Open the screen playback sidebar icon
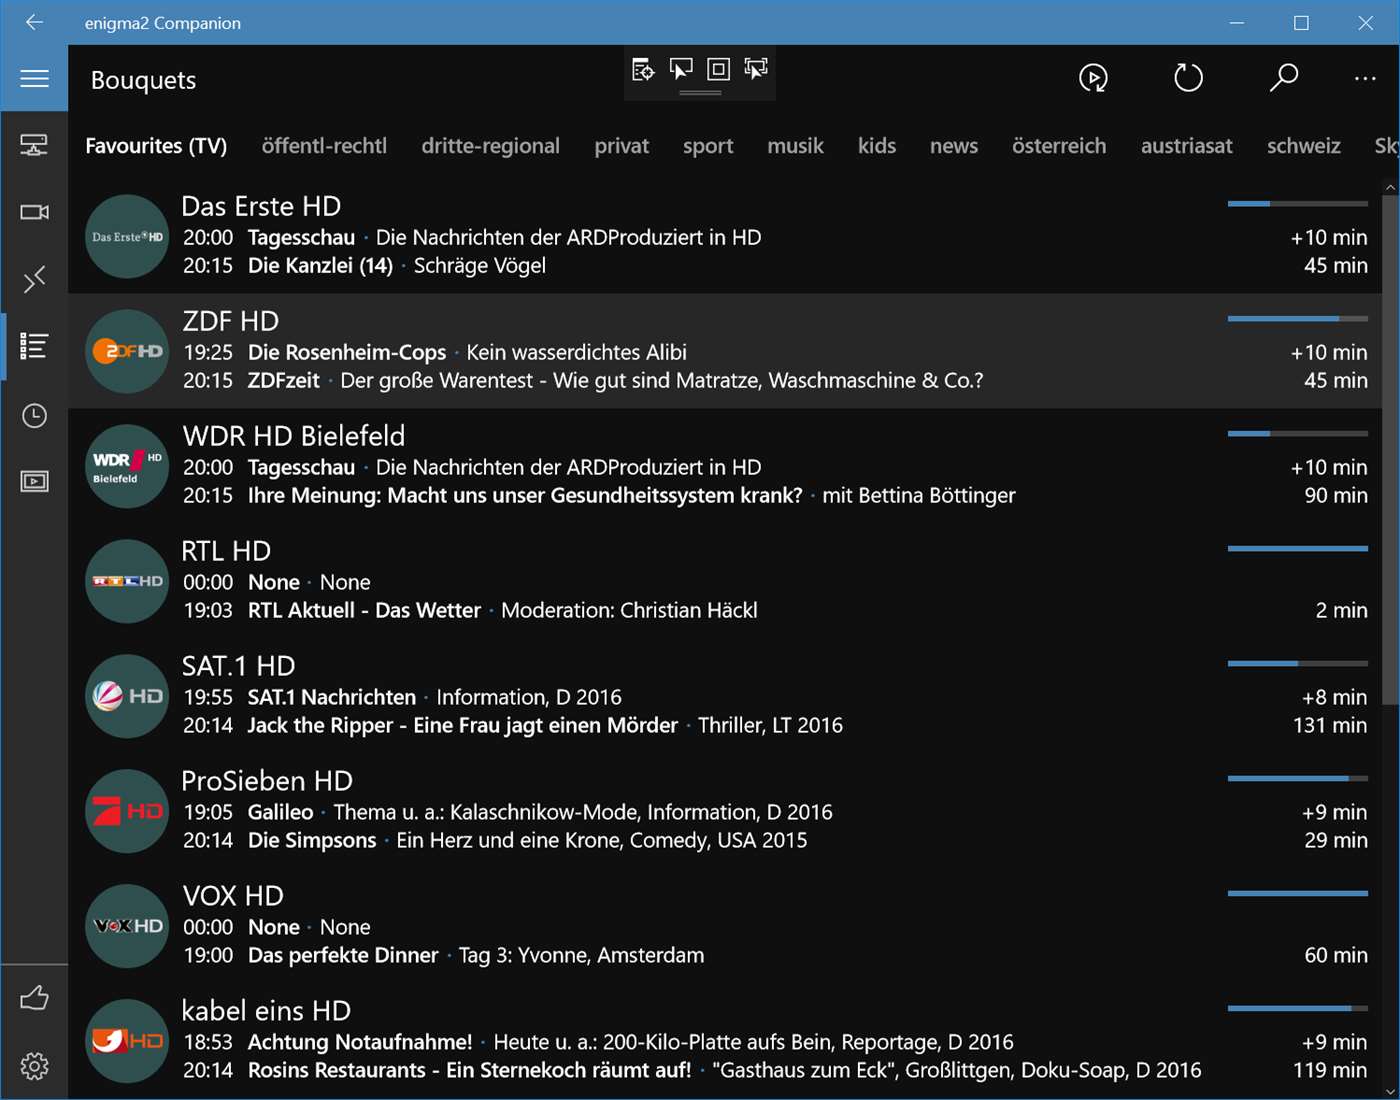The width and height of the screenshot is (1400, 1100). pos(34,482)
